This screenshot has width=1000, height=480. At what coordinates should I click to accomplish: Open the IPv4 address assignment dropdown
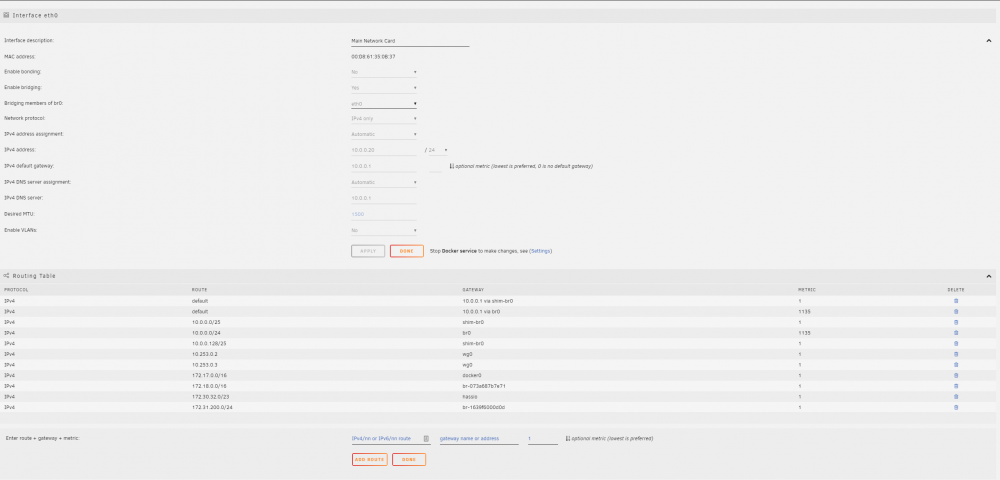384,135
